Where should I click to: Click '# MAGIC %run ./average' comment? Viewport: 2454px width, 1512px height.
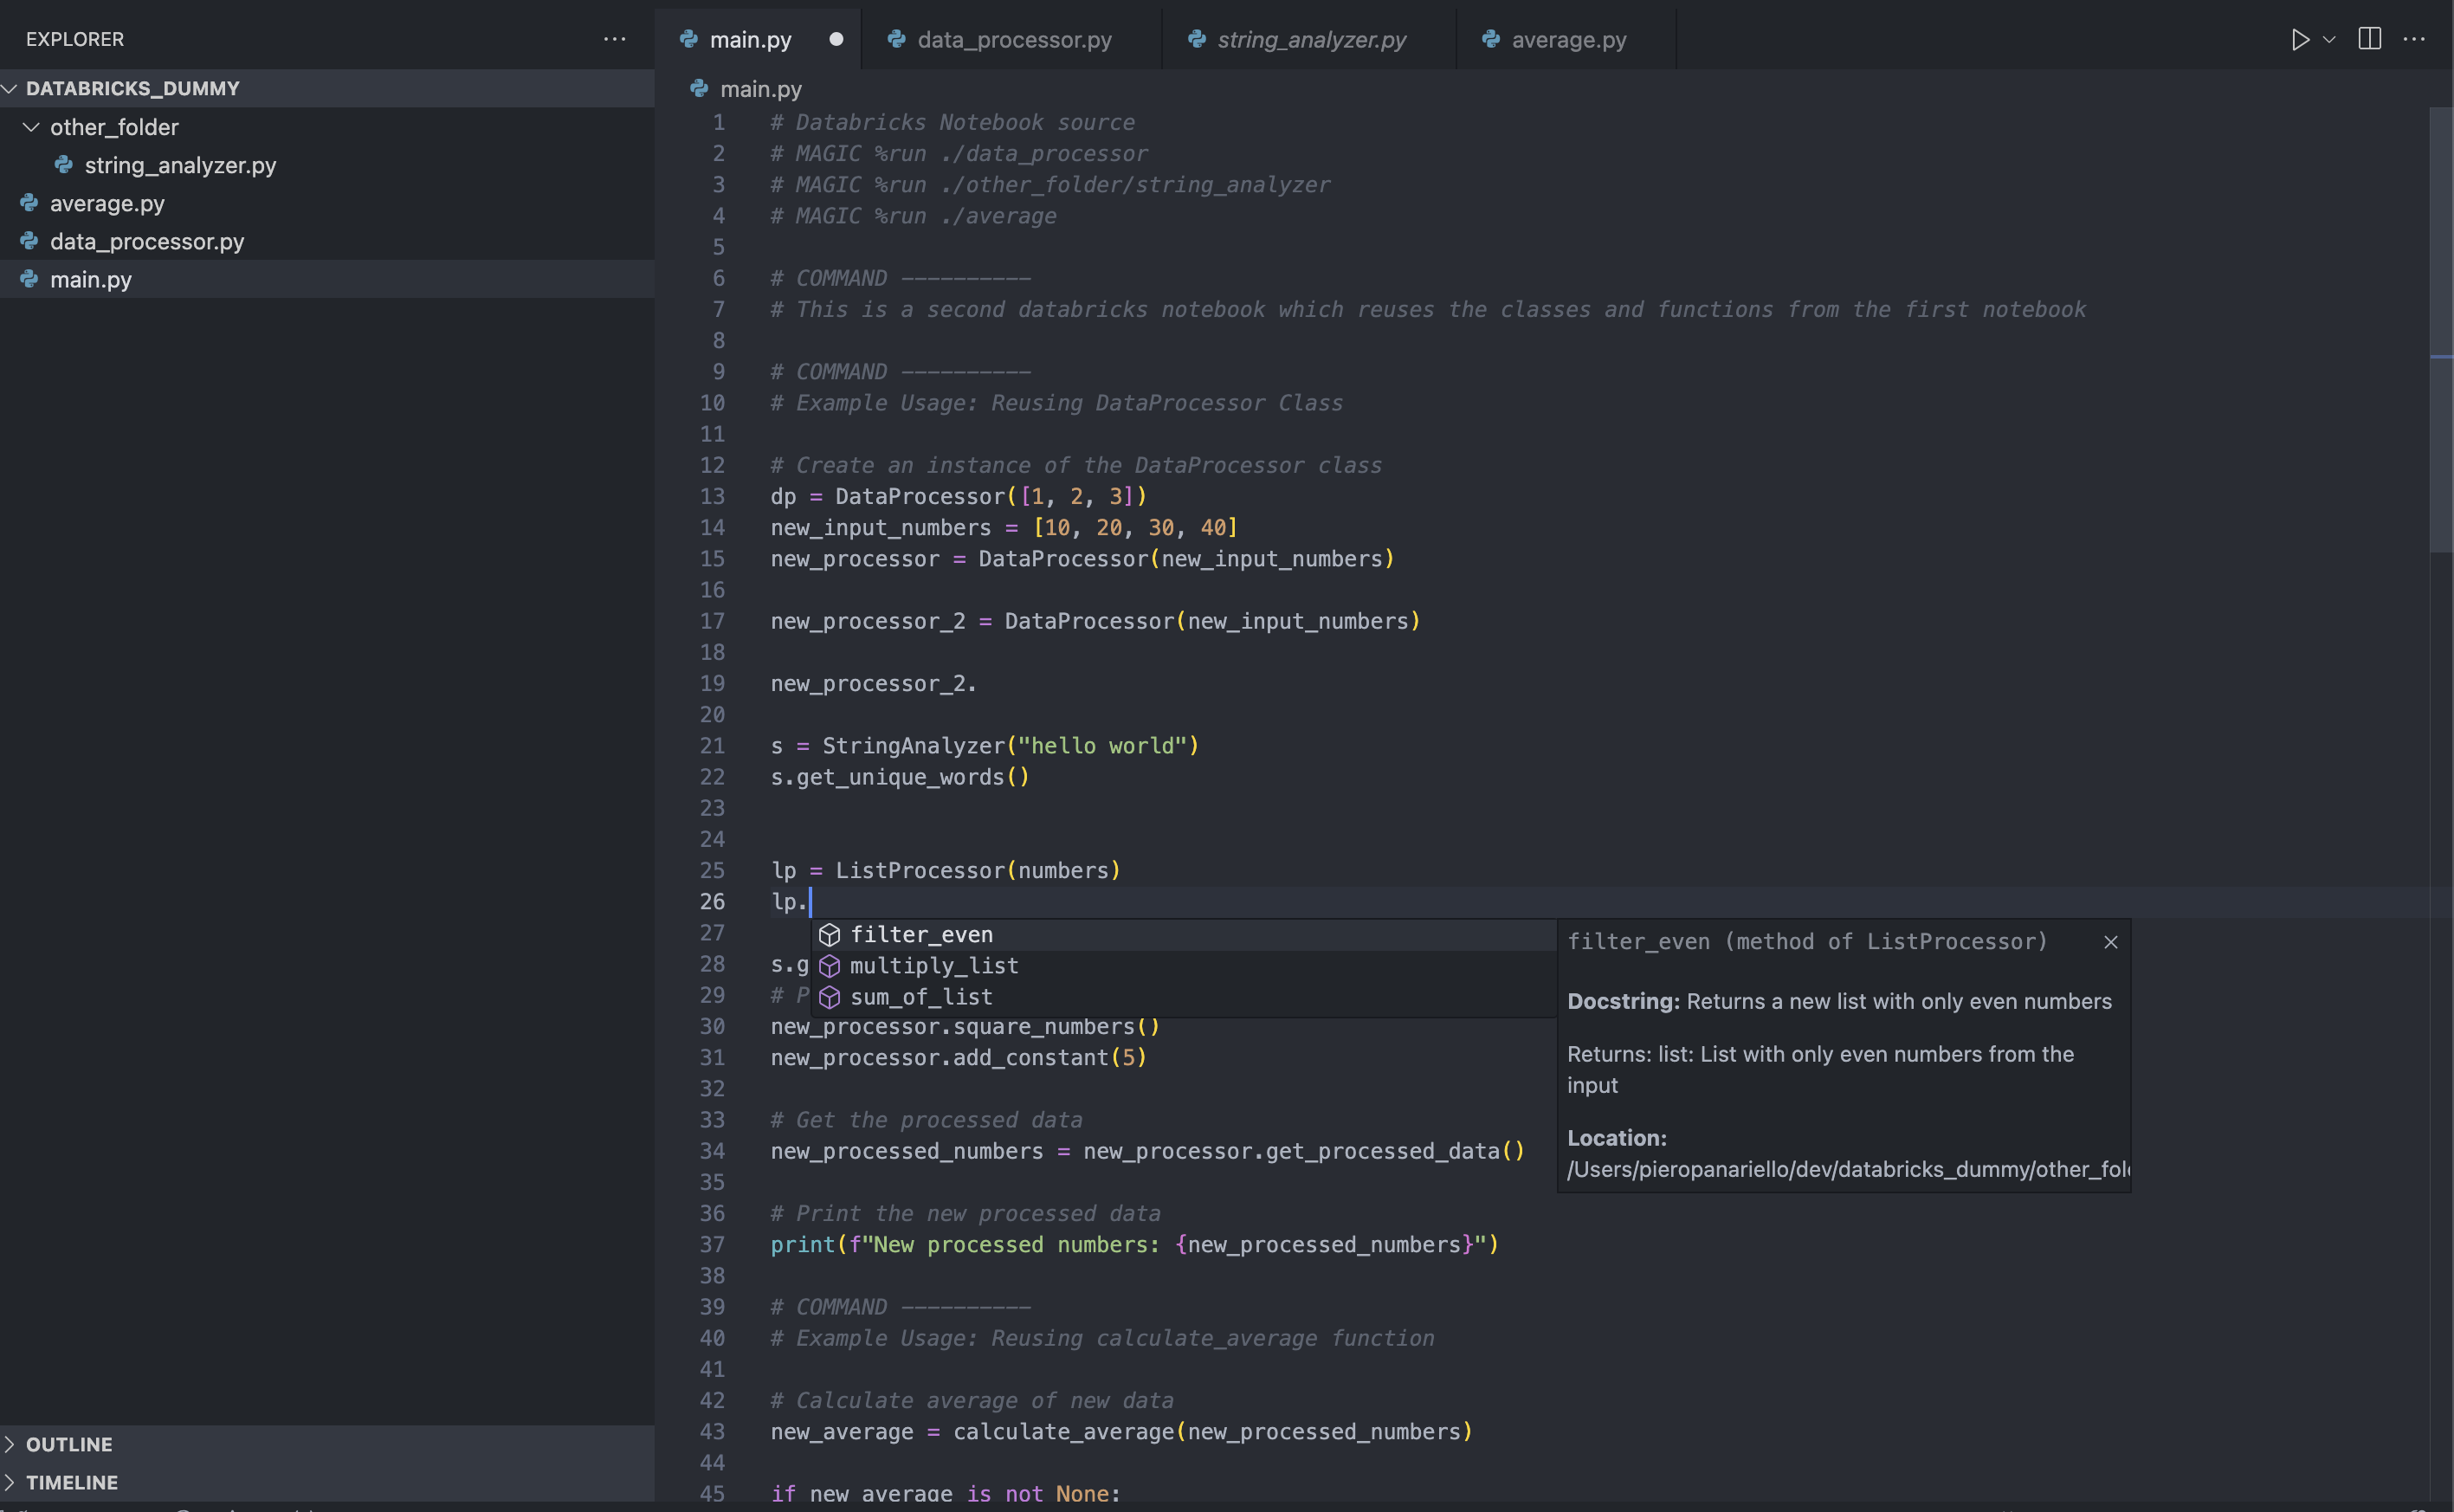(913, 216)
